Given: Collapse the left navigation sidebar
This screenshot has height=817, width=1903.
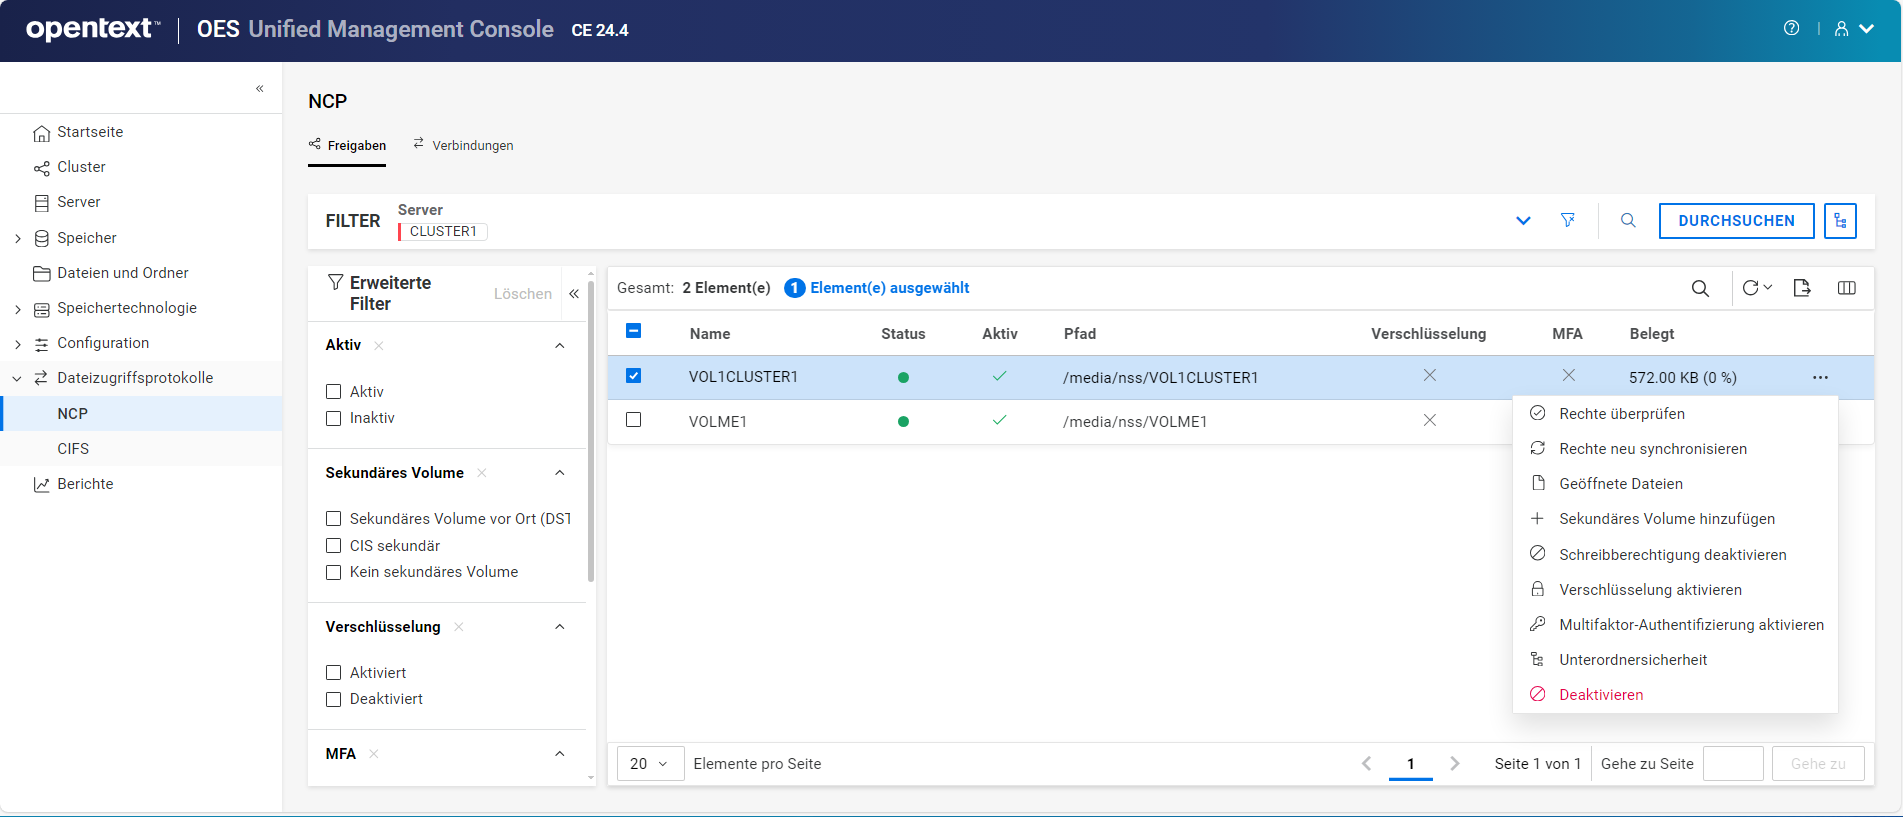Looking at the screenshot, I should pos(260,88).
